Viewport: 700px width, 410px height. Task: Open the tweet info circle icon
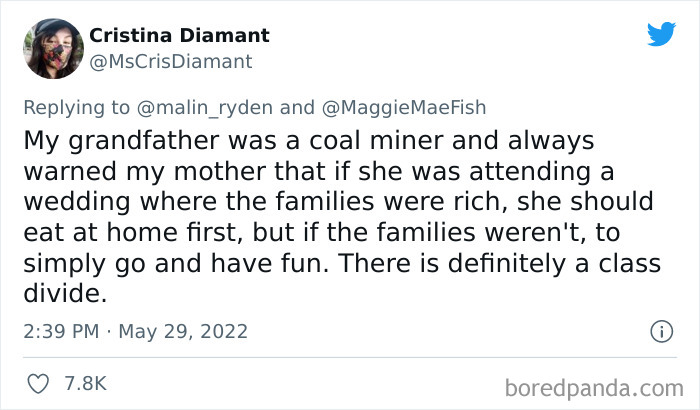(660, 330)
